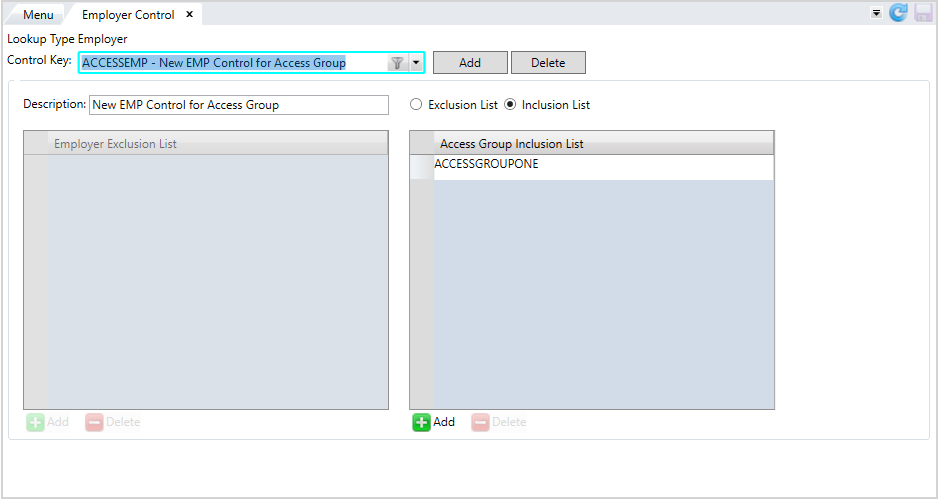
Task: Click the Access Group Inclusion List column header
Action: point(600,144)
